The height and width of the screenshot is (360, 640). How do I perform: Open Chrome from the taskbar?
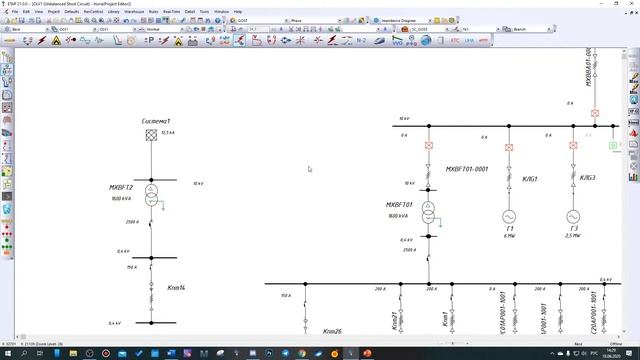[302, 353]
